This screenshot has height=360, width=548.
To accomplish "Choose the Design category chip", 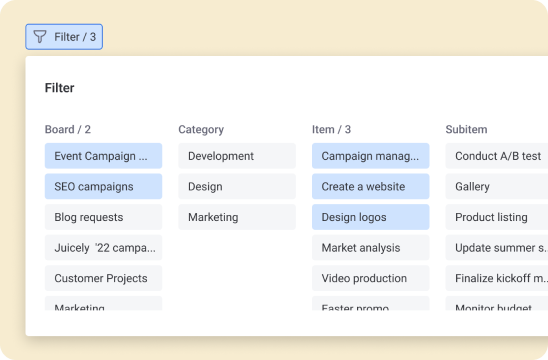I will click(x=237, y=186).
